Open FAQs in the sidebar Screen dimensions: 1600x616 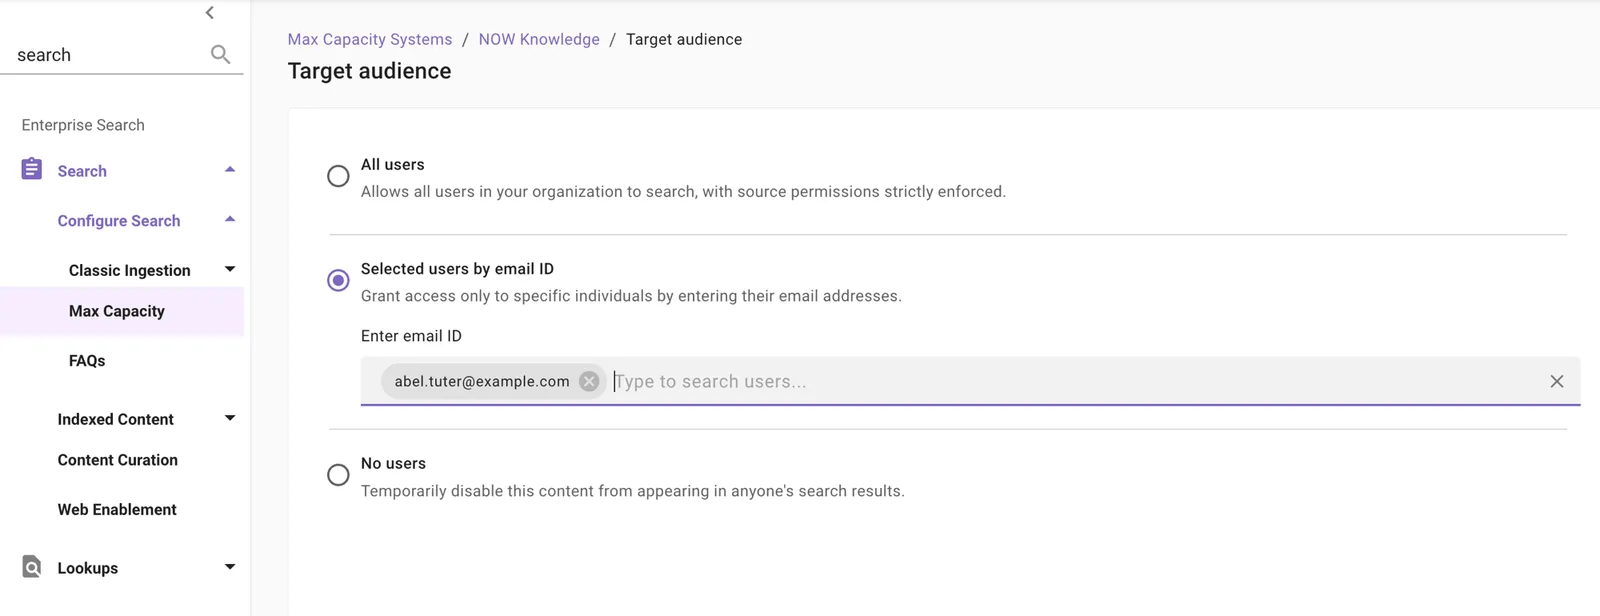coord(87,361)
